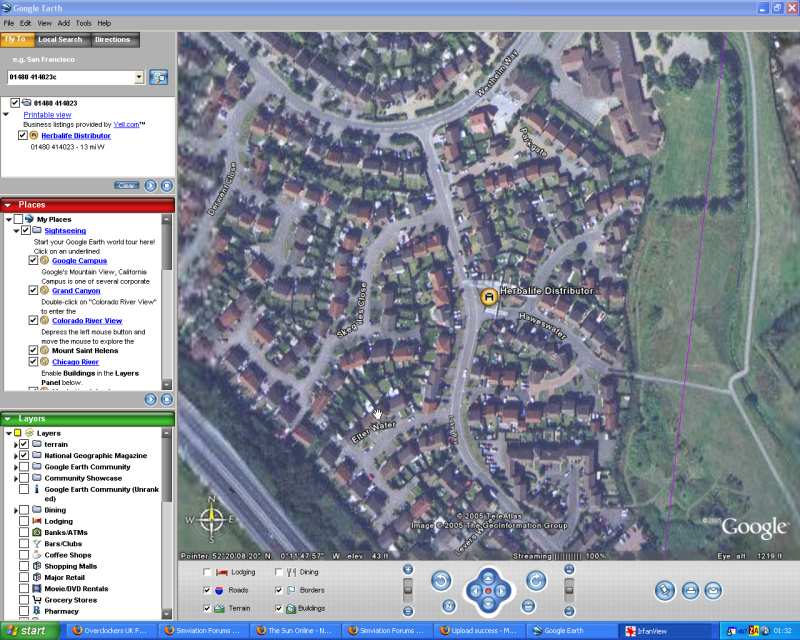The image size is (800, 640).
Task: Expand the Google Earth Community folder
Action: [x=16, y=467]
